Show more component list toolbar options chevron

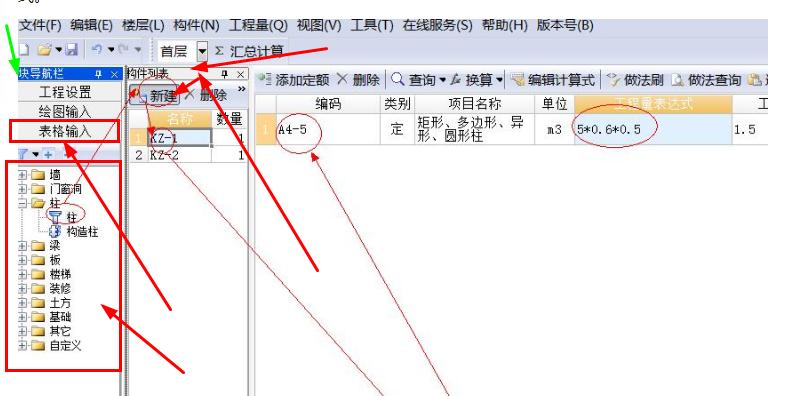241,89
